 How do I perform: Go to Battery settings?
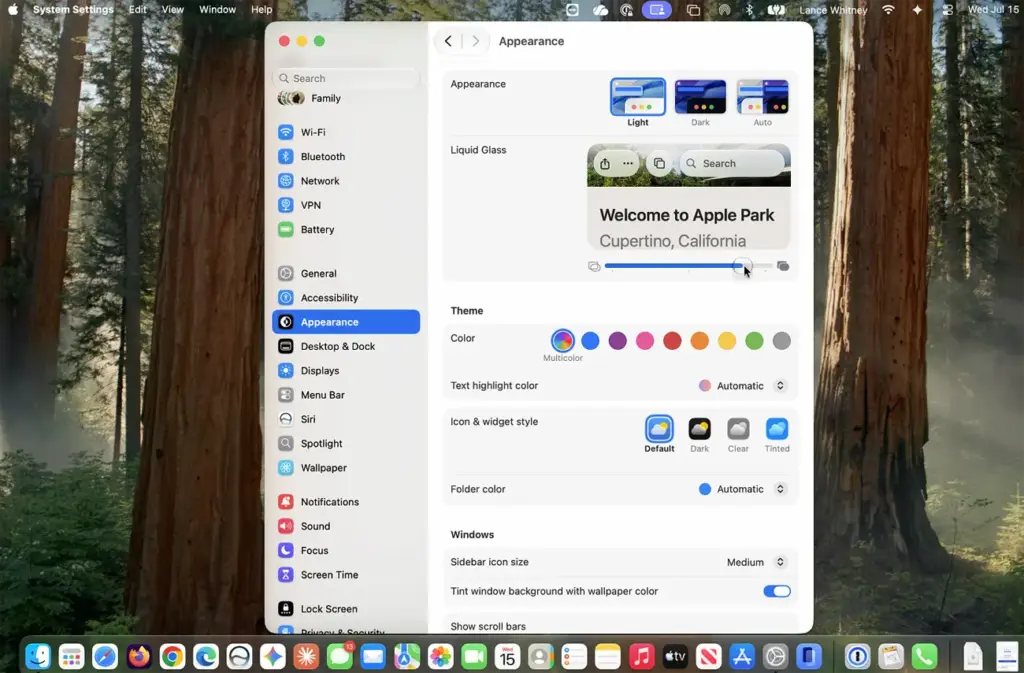click(x=346, y=229)
